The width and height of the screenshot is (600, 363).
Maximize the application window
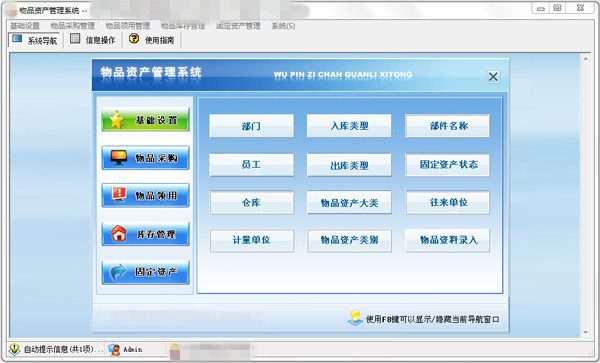tap(557, 8)
